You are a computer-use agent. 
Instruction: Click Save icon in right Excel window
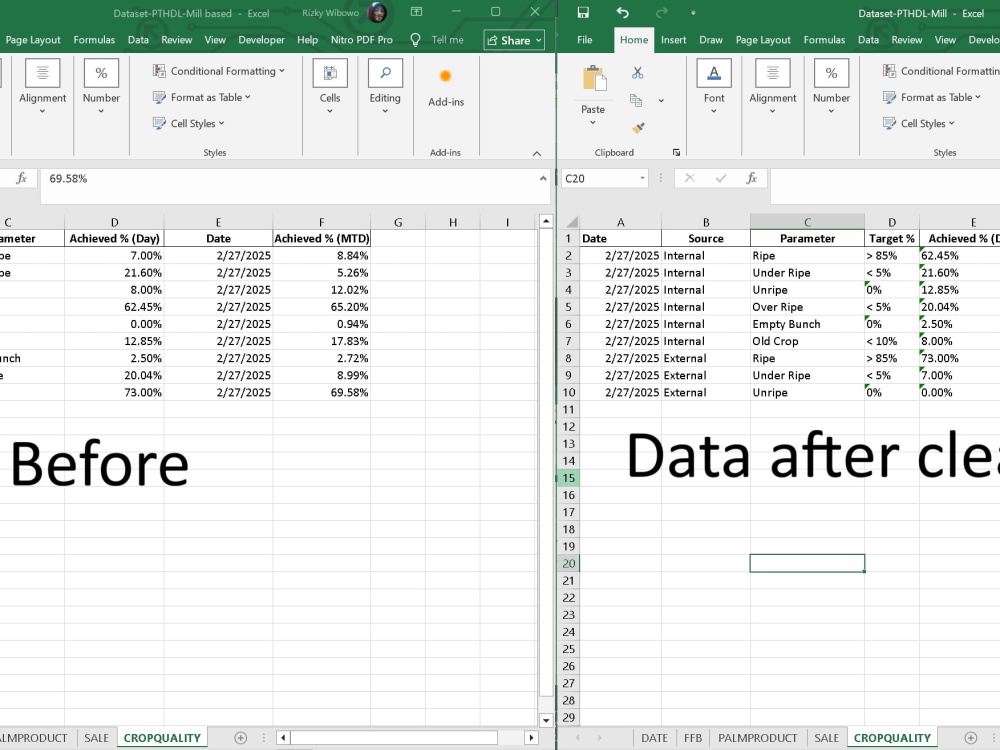(x=583, y=13)
